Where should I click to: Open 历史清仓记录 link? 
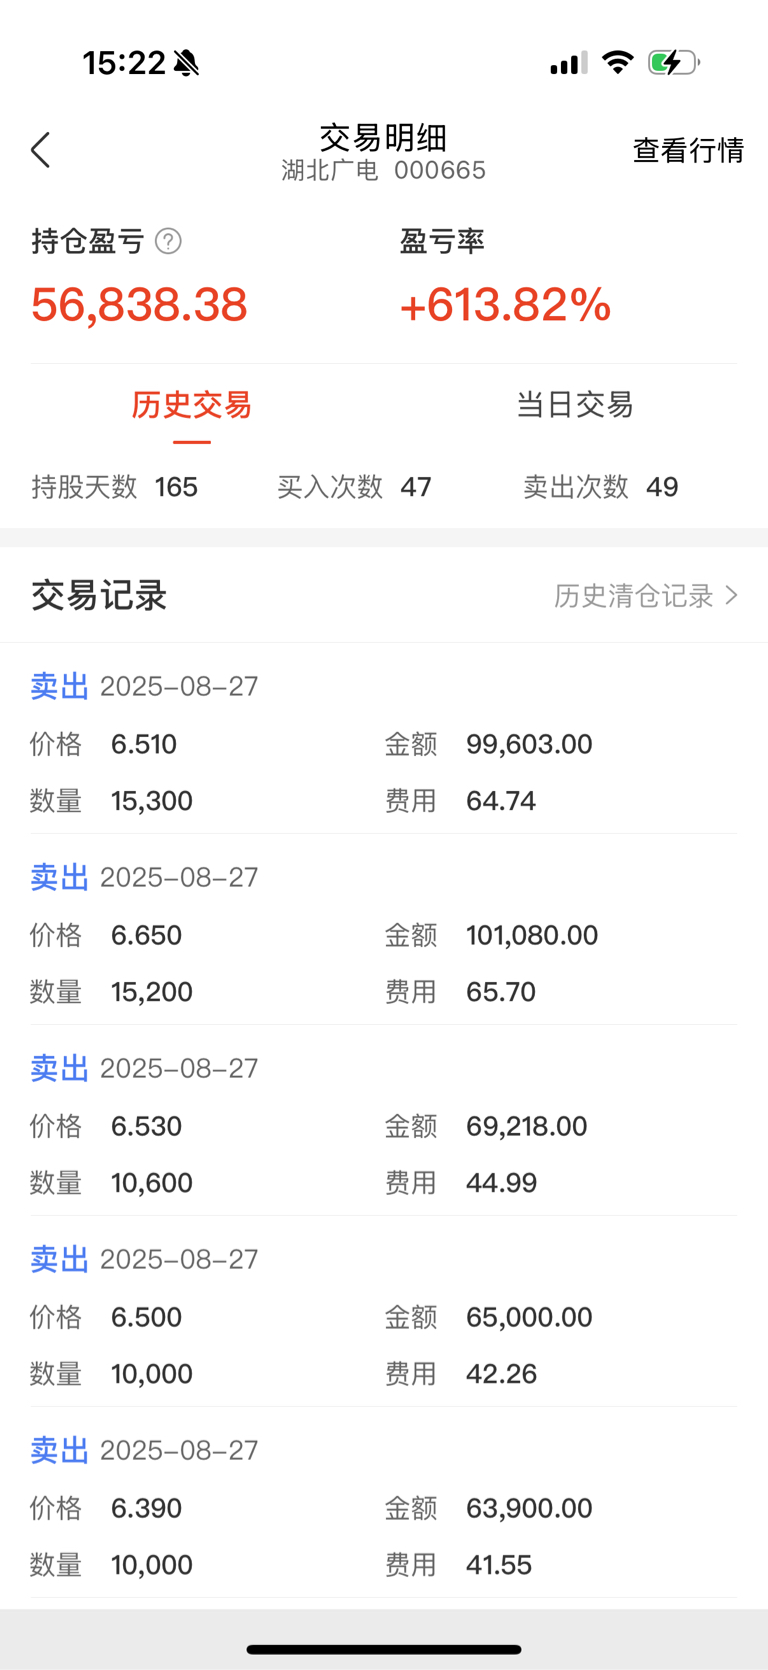point(634,596)
